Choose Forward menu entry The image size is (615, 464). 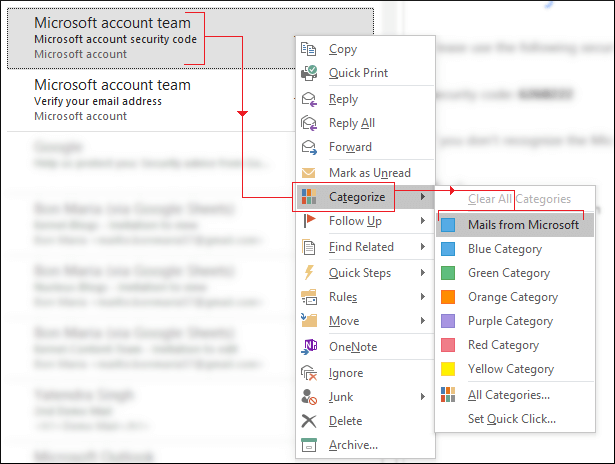coord(365,147)
